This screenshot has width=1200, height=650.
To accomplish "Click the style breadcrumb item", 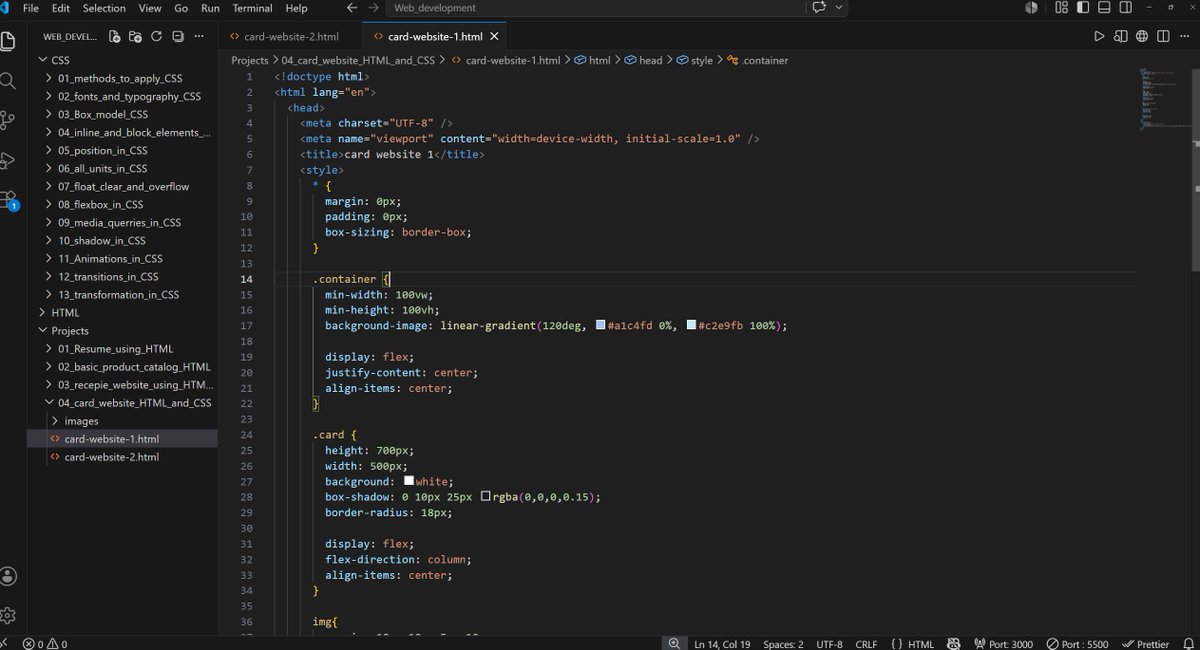I will [695, 60].
